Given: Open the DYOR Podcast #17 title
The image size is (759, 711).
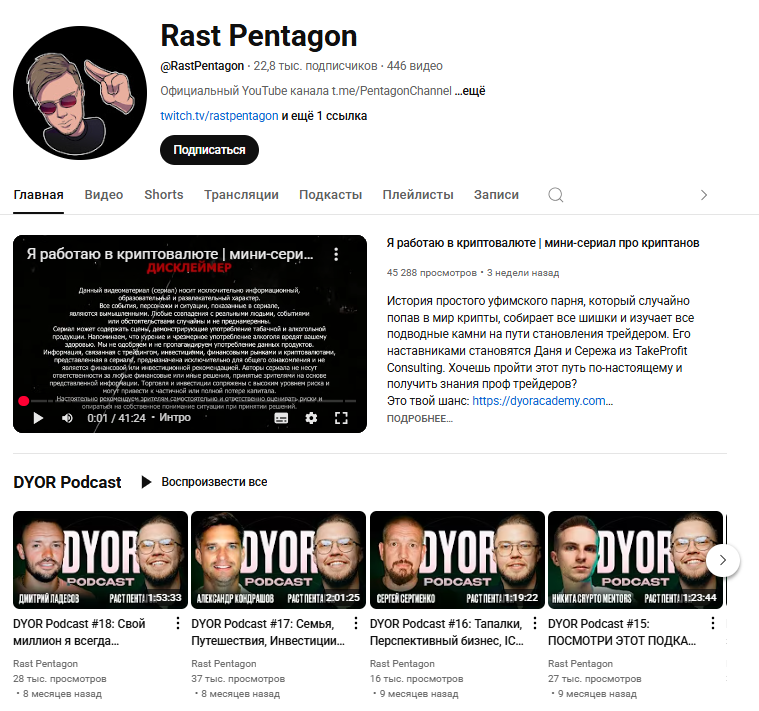Looking at the screenshot, I should [x=268, y=632].
